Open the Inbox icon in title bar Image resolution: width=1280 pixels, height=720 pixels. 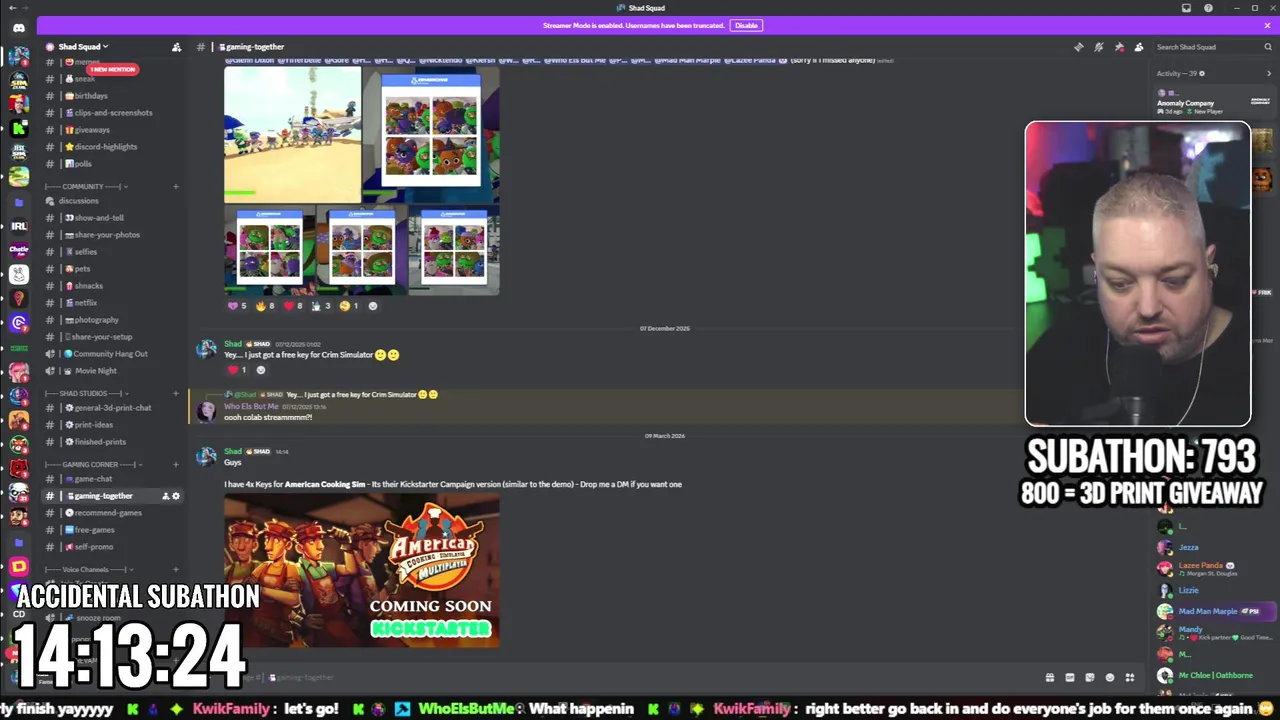[1186, 8]
